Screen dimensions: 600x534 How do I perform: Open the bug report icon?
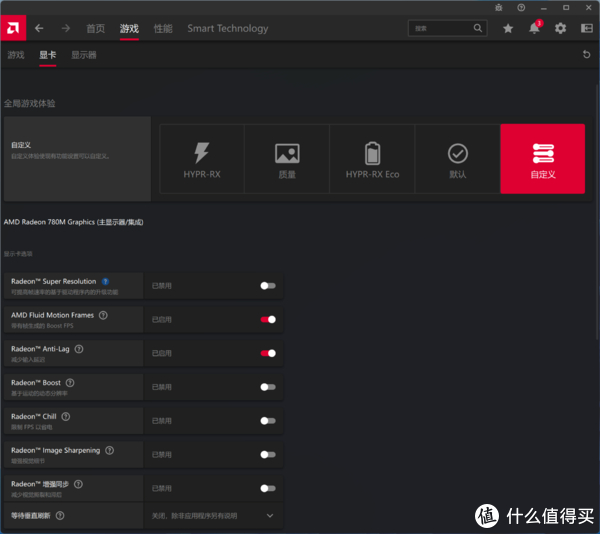499,8
